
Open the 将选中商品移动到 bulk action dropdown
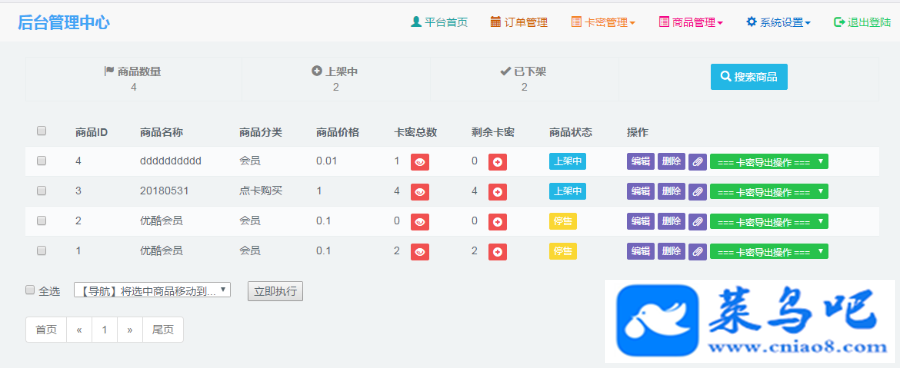tap(152, 290)
